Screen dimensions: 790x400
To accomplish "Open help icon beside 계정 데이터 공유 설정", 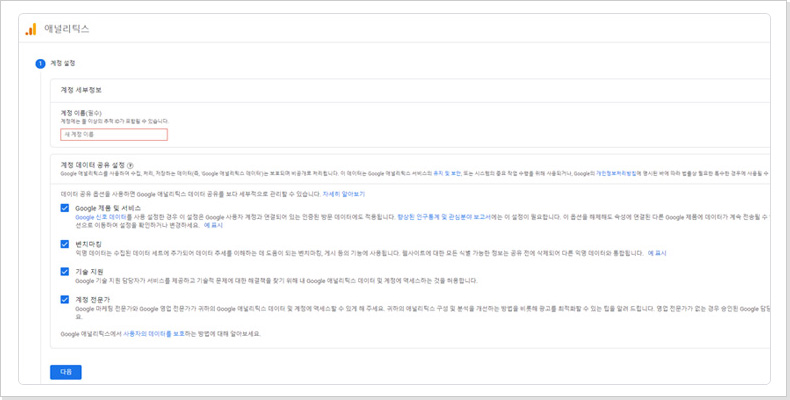I will pyautogui.click(x=130, y=165).
